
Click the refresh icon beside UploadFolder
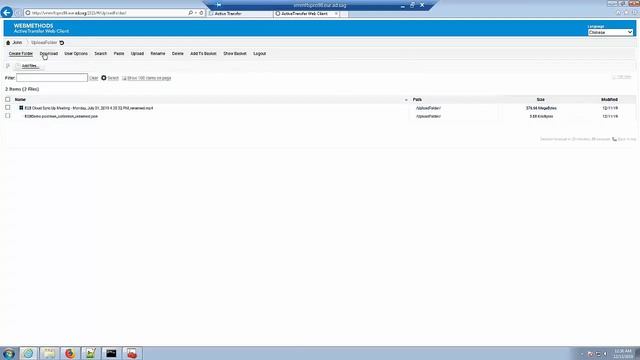tap(62, 42)
